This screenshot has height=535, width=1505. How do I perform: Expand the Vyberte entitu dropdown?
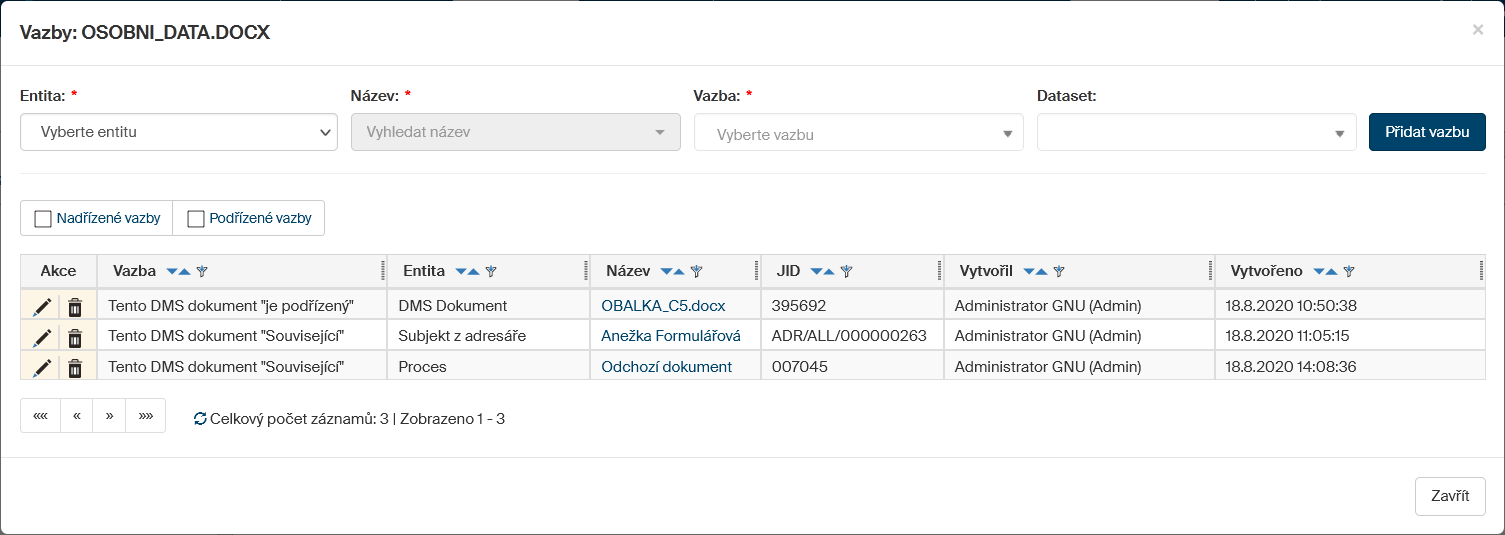[x=179, y=132]
